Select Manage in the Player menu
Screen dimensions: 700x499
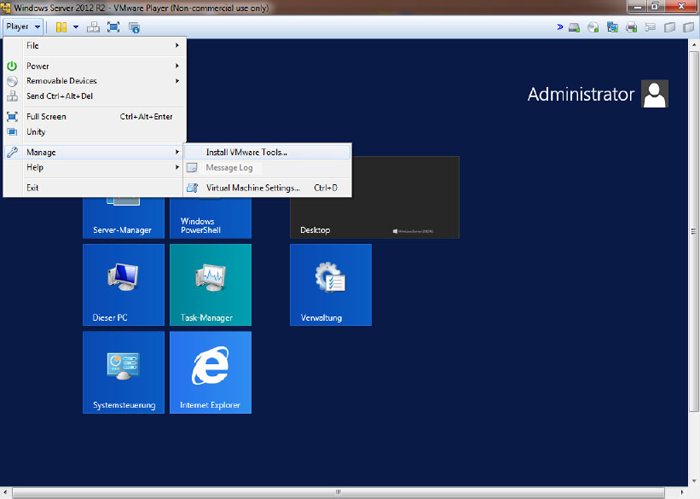(95, 152)
